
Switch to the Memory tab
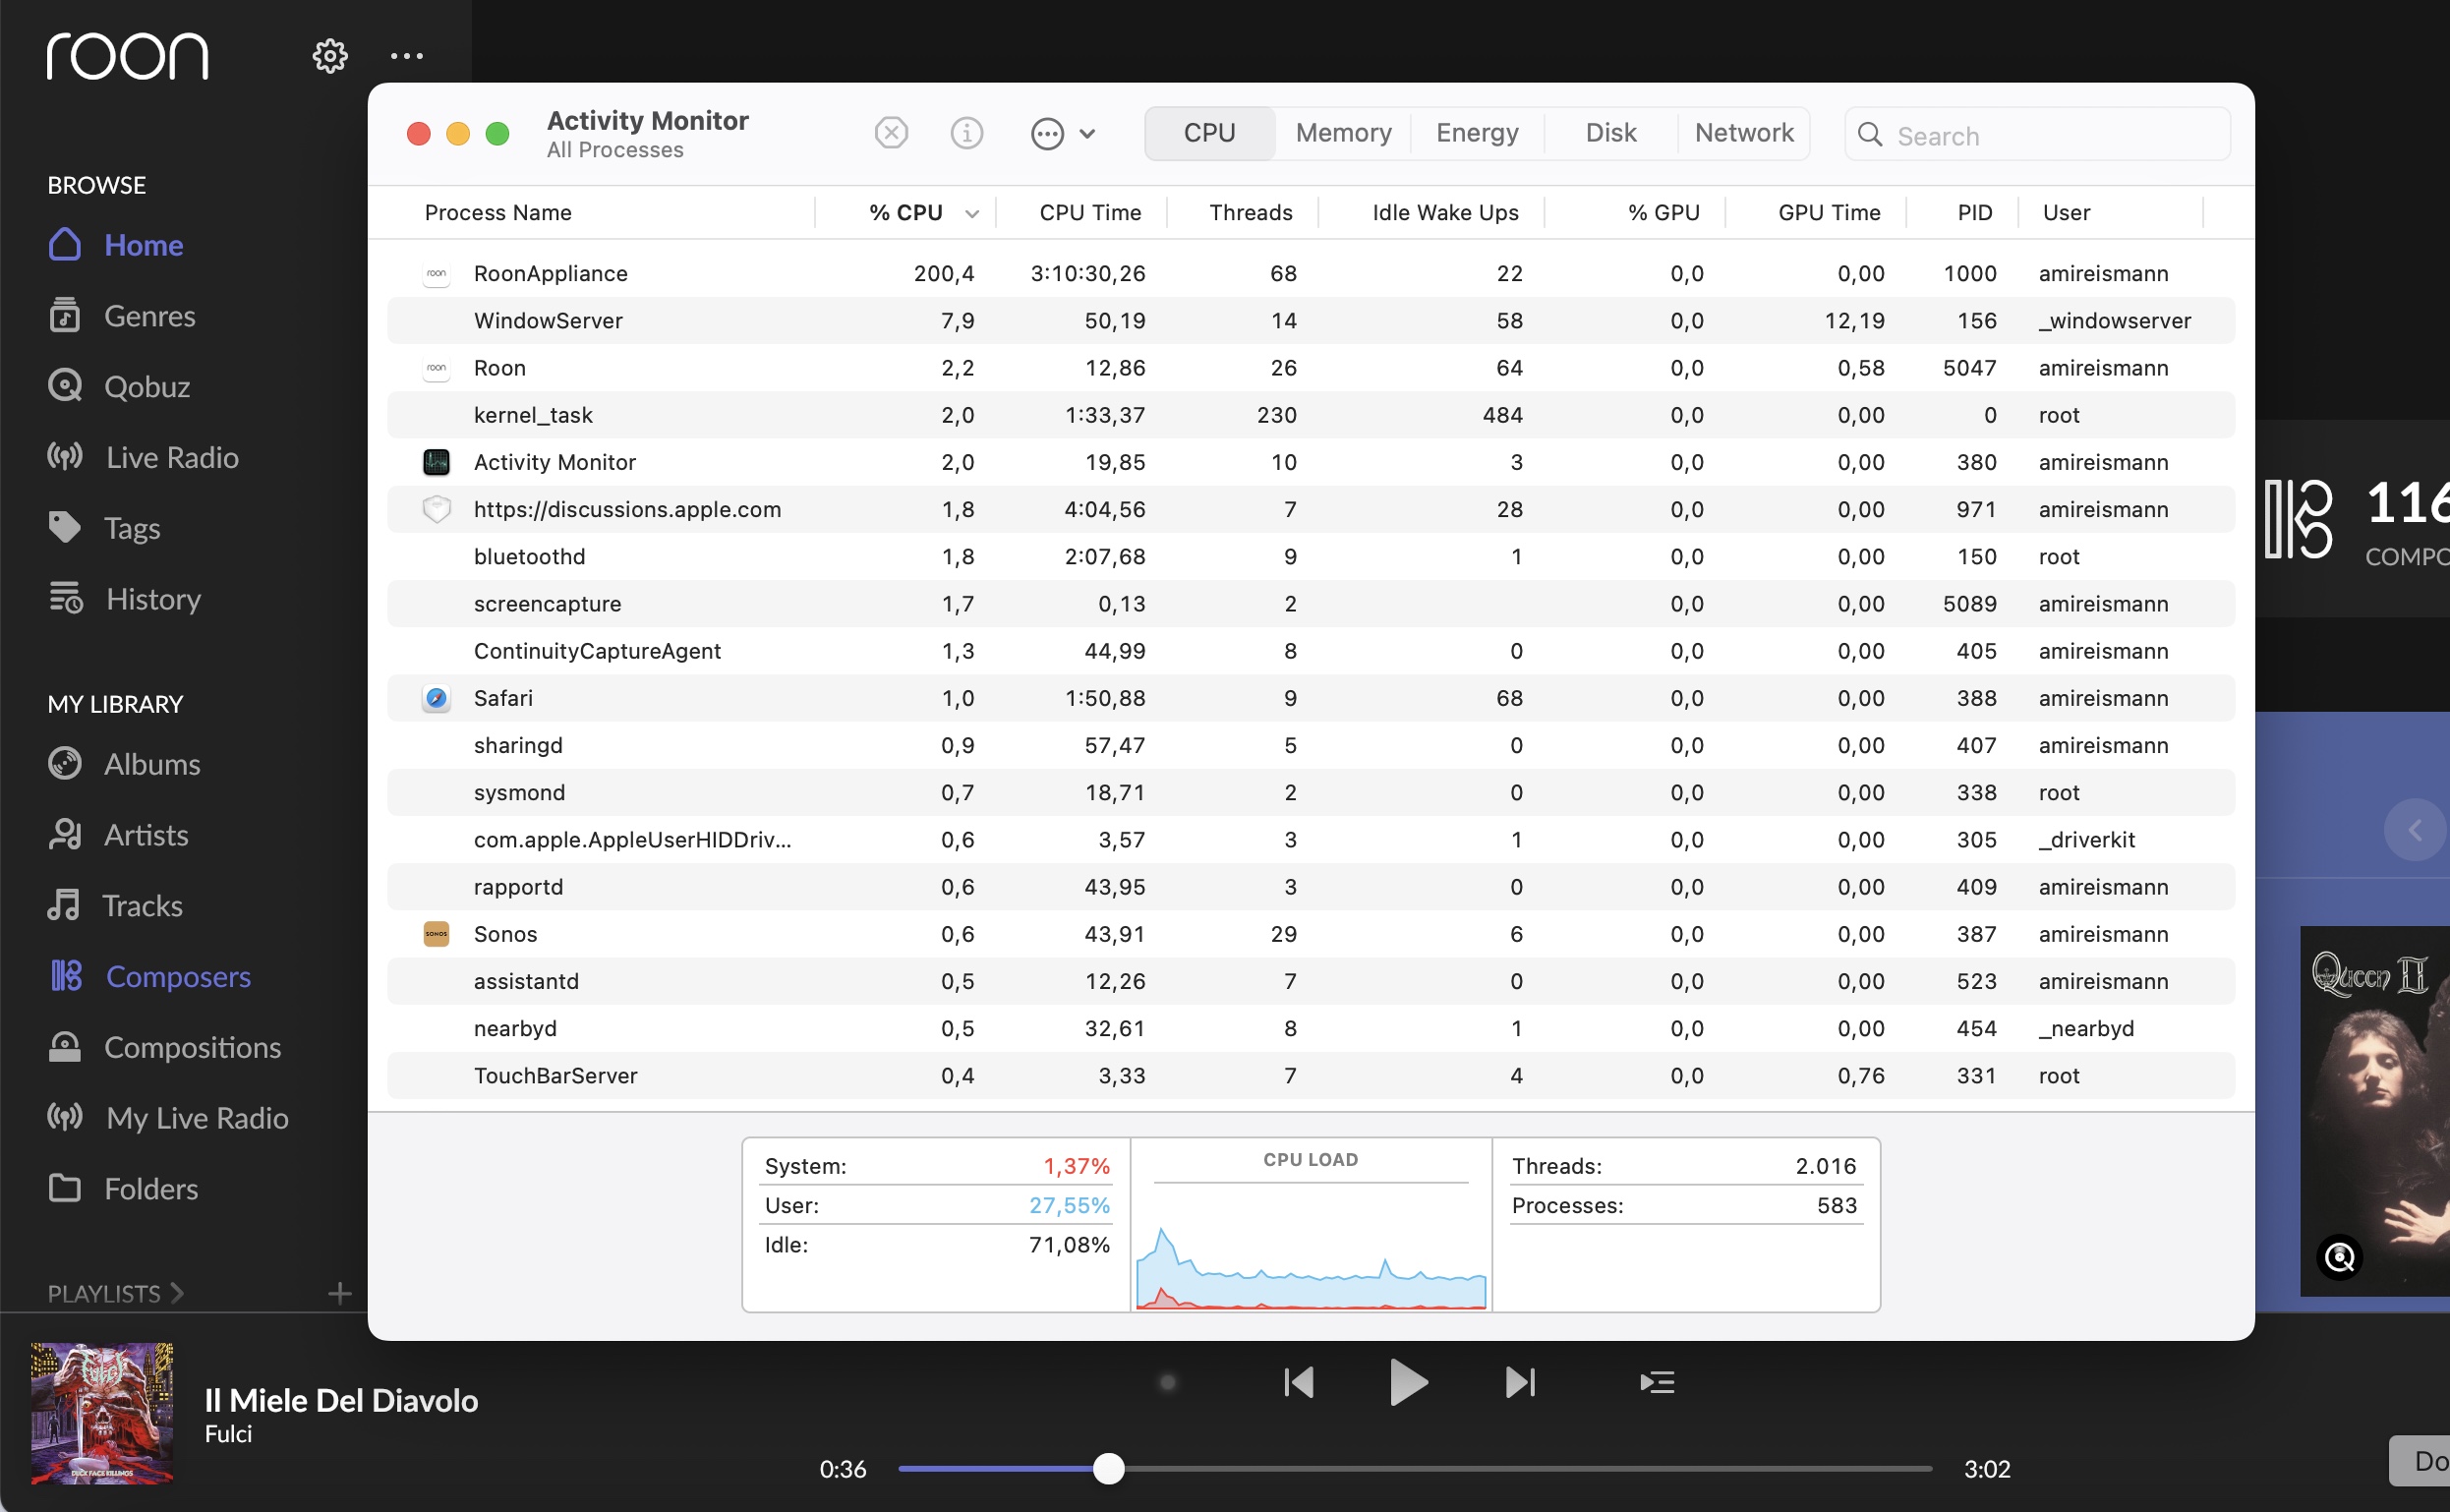(x=1343, y=133)
